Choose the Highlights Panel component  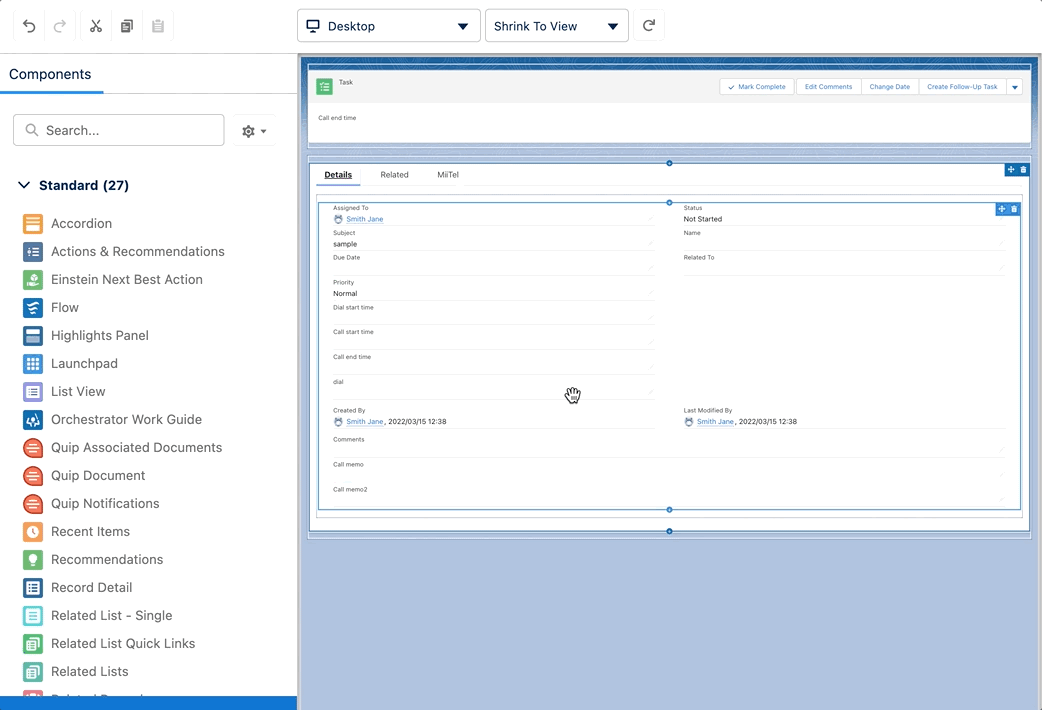pos(99,336)
